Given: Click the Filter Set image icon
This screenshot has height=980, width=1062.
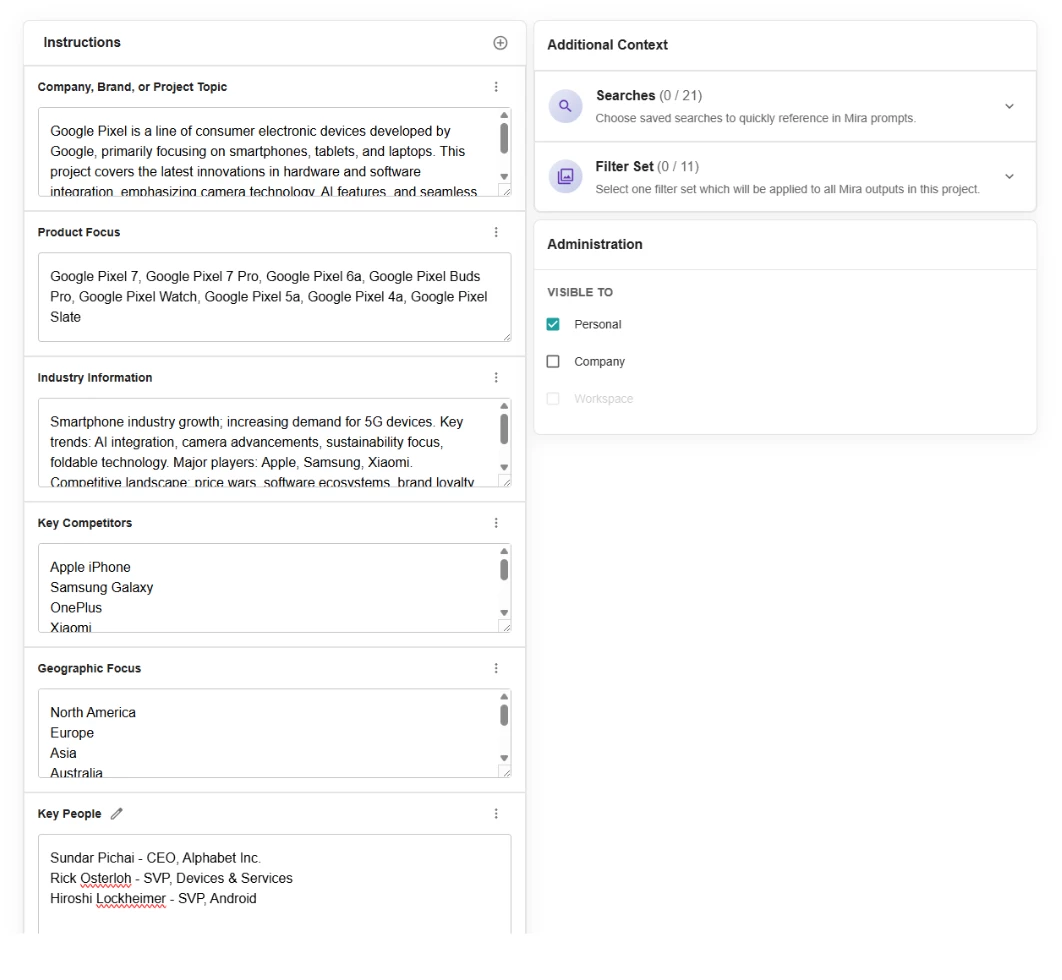Looking at the screenshot, I should click(x=565, y=177).
